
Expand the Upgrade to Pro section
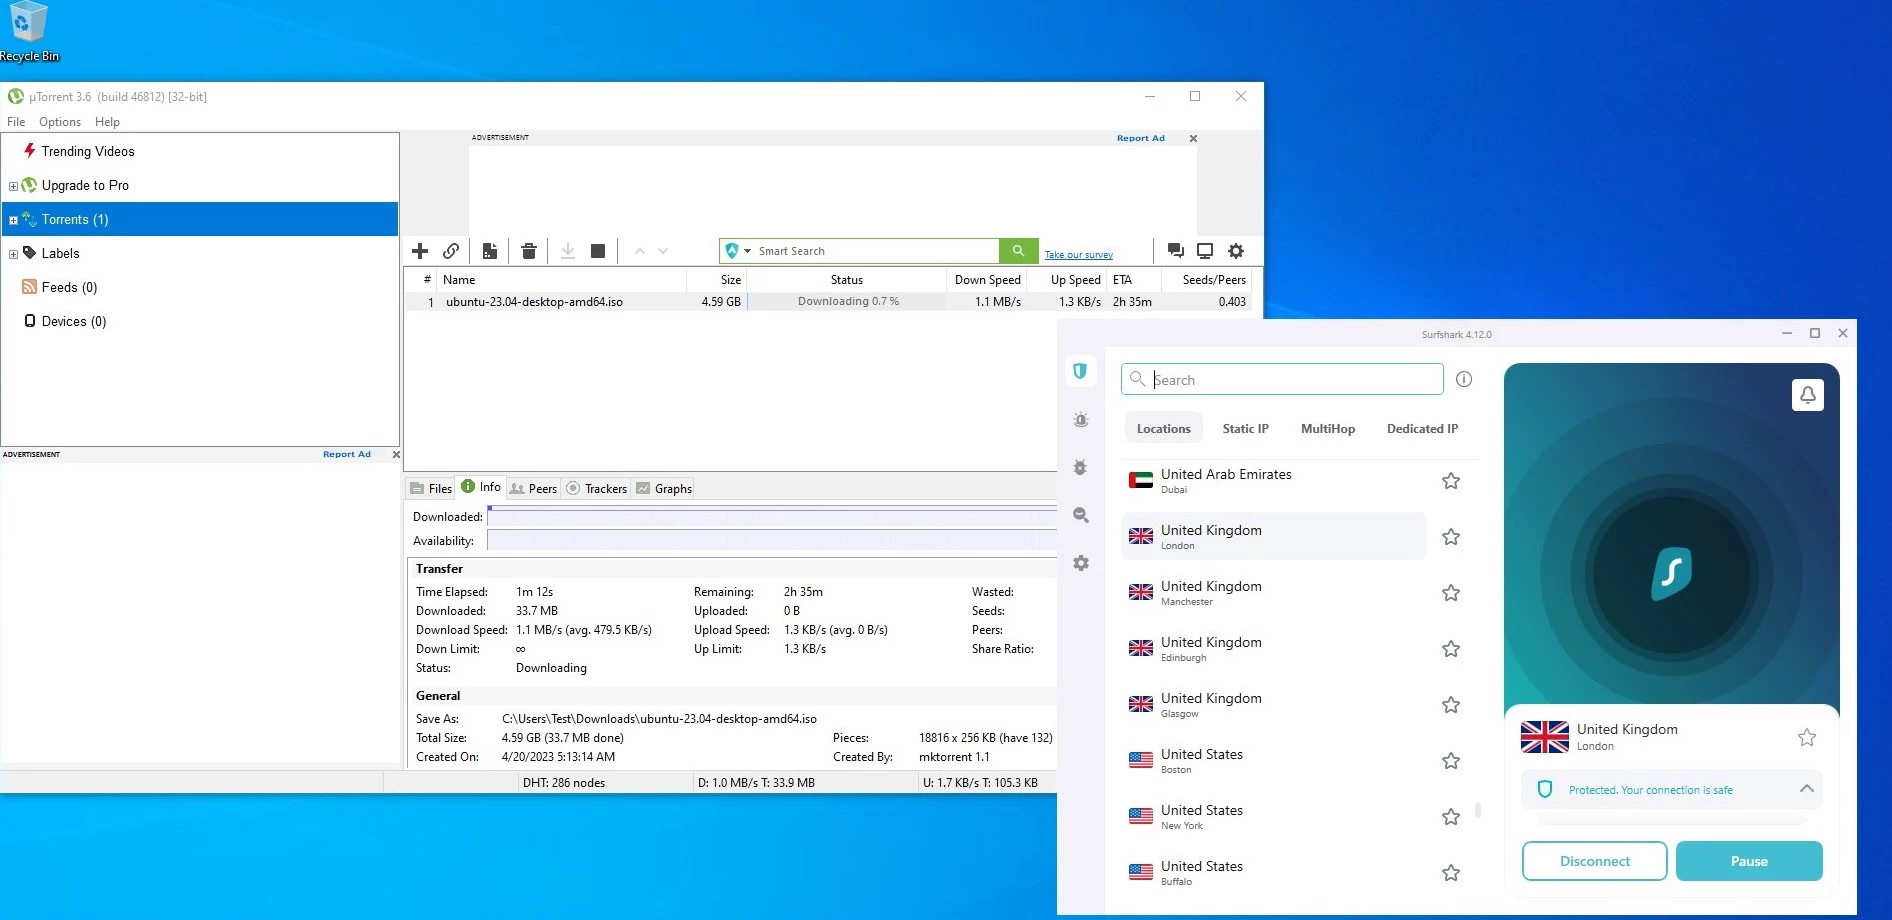tap(15, 185)
